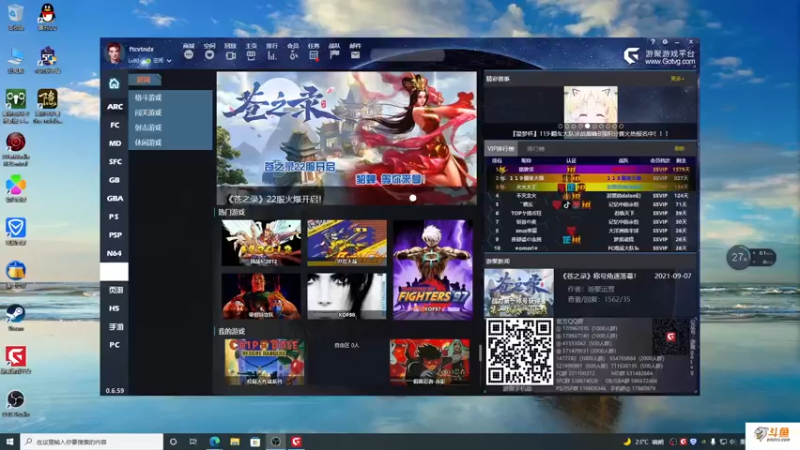Click the help question mark in title bar
Screen dimensions: 800x450
coord(653,42)
